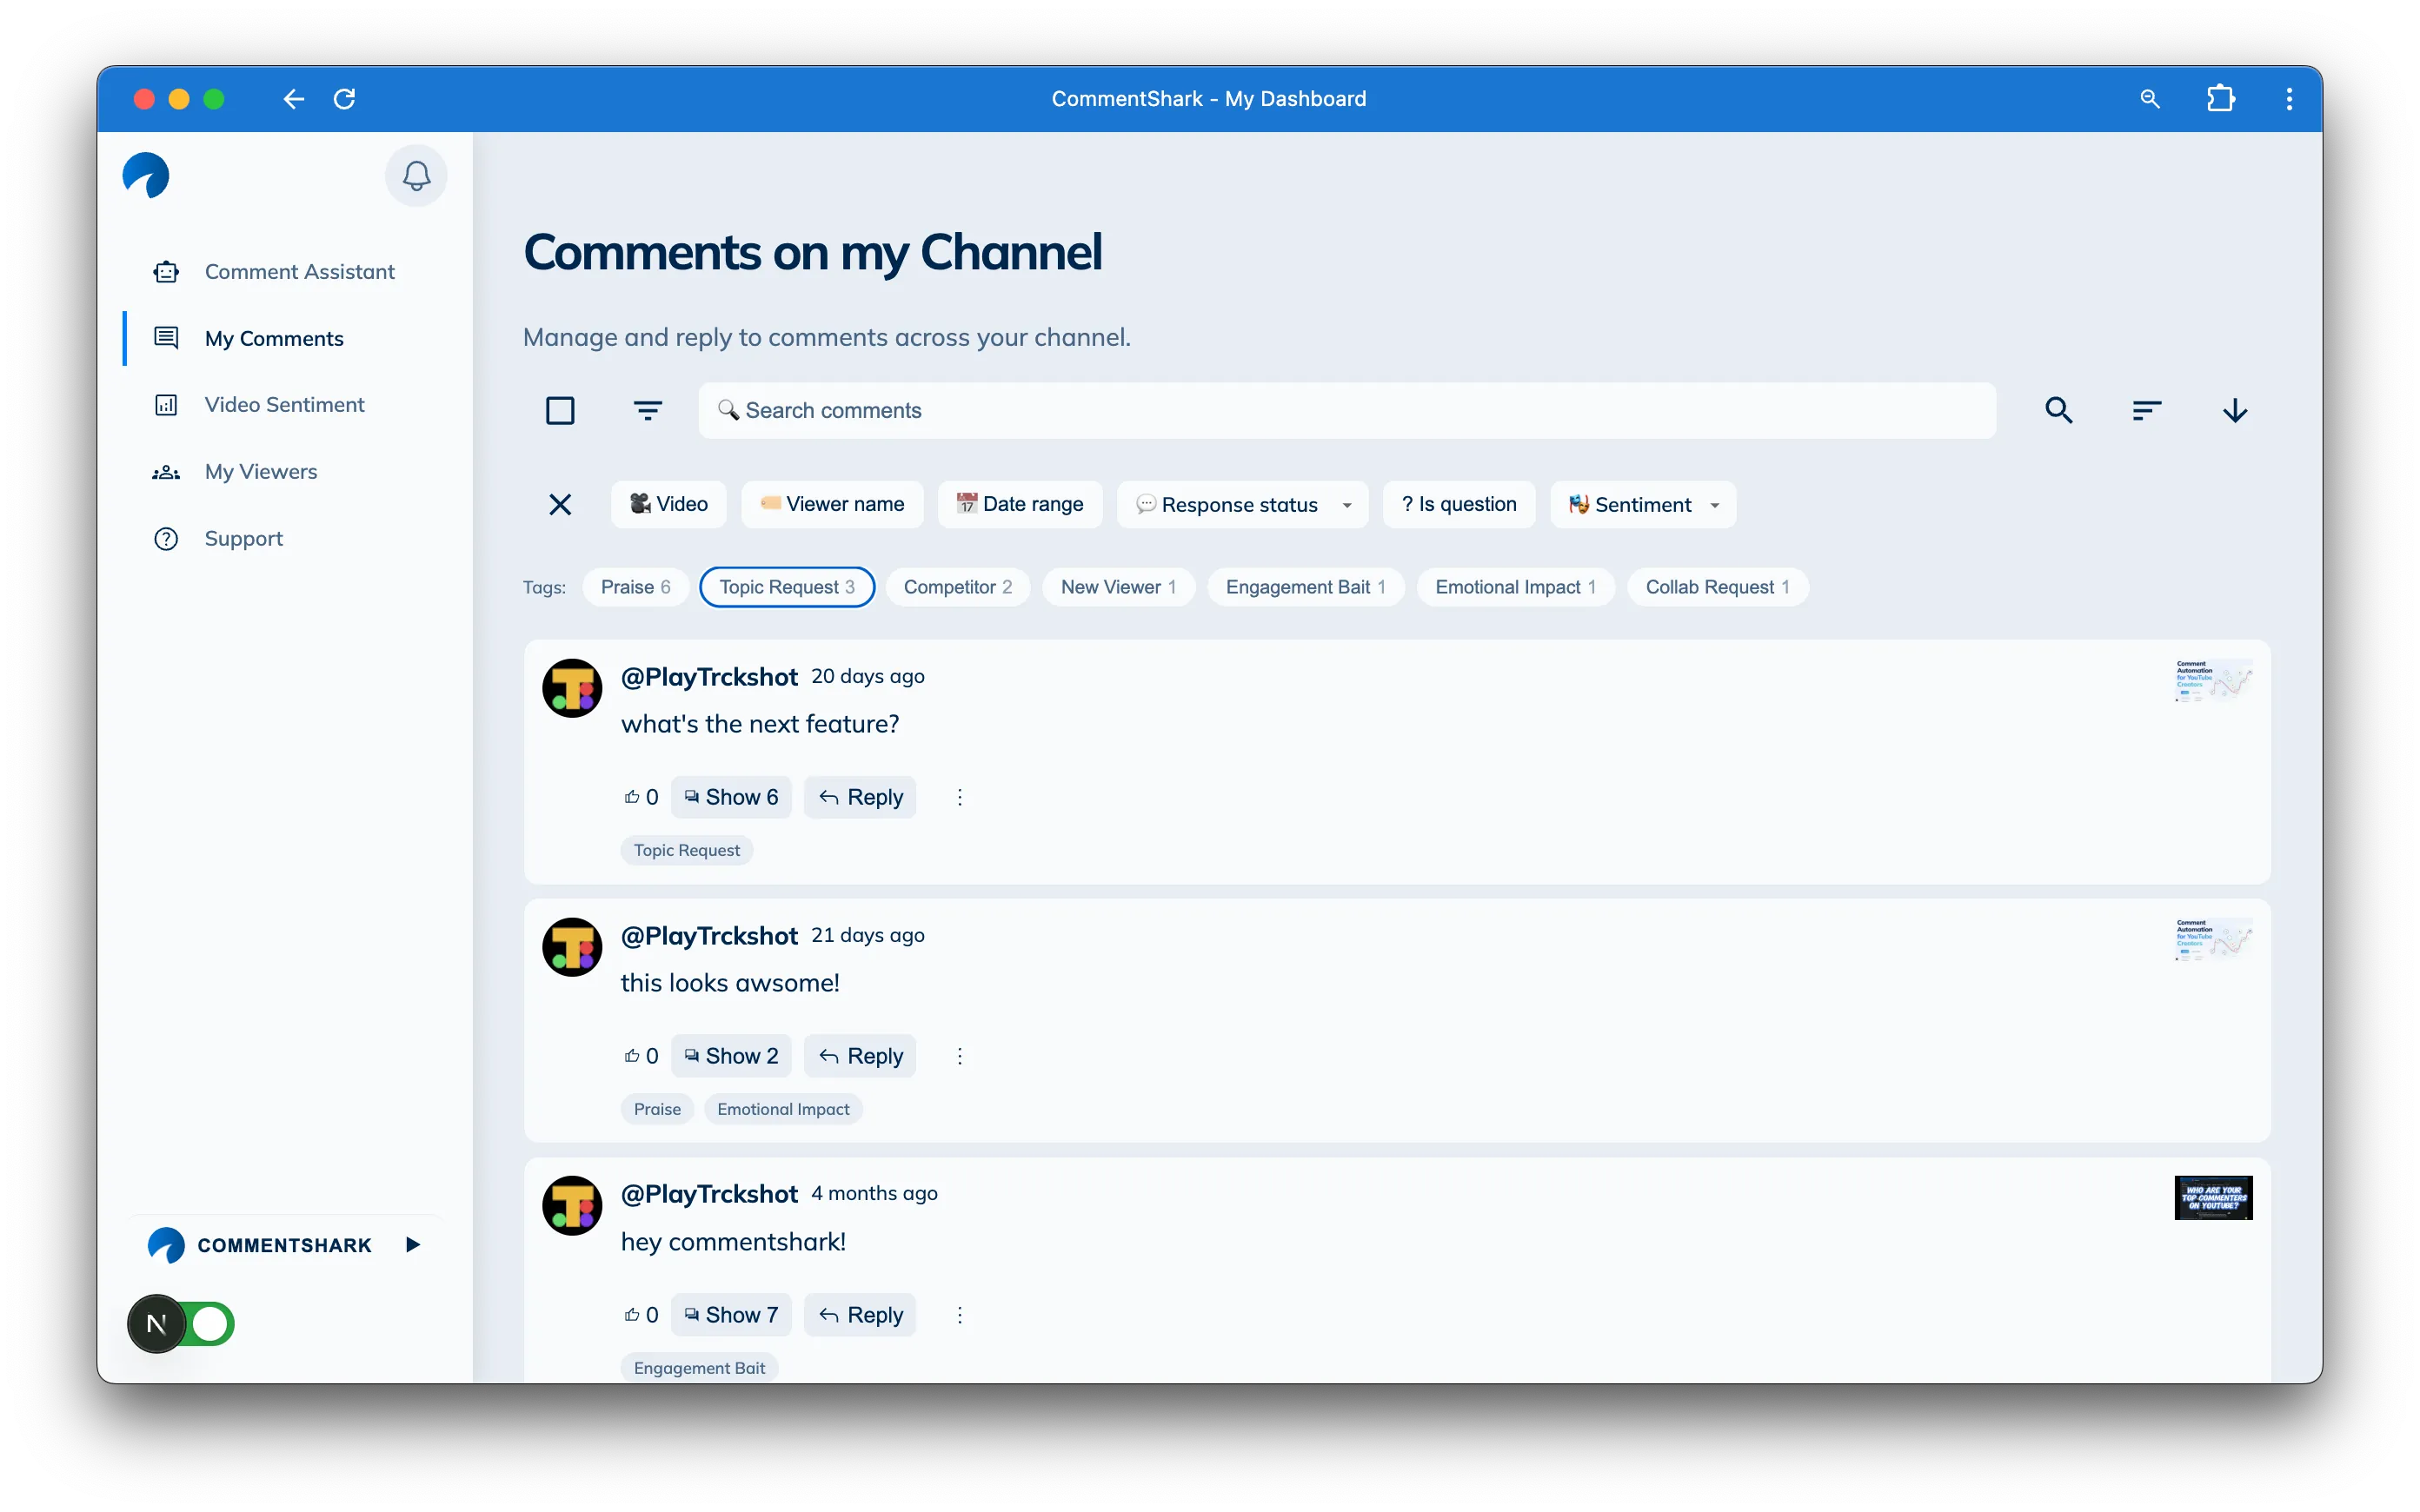Viewport: 2420px width, 1512px height.
Task: Click the notification bell icon
Action: pos(416,175)
